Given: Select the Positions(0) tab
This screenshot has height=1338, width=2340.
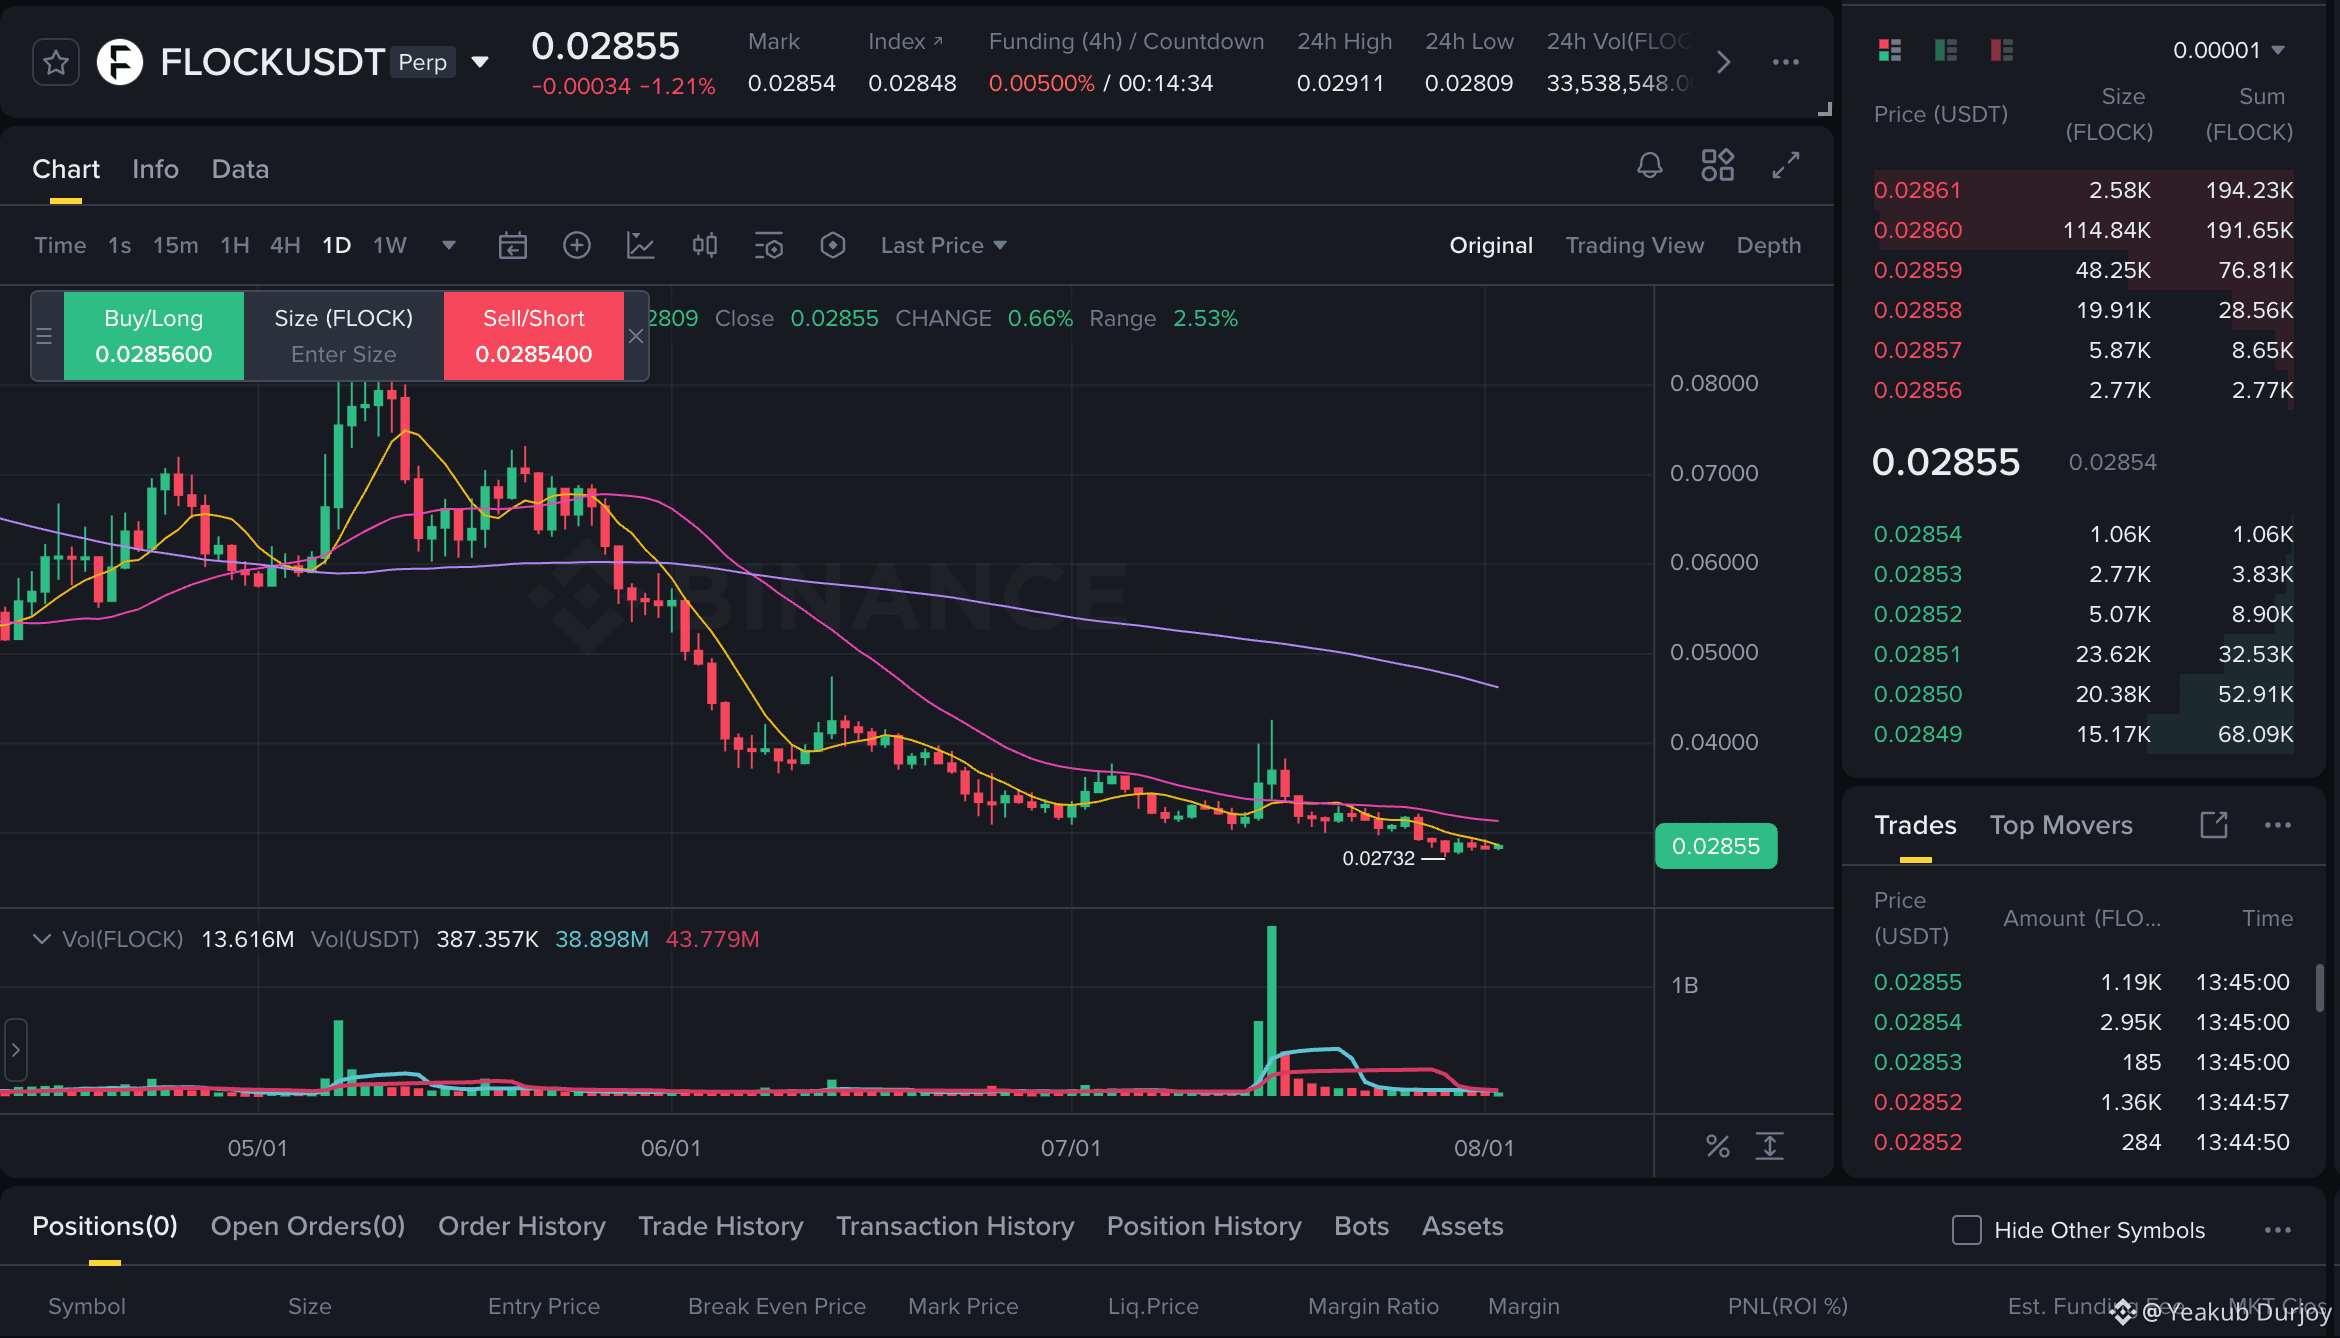Looking at the screenshot, I should (x=105, y=1226).
